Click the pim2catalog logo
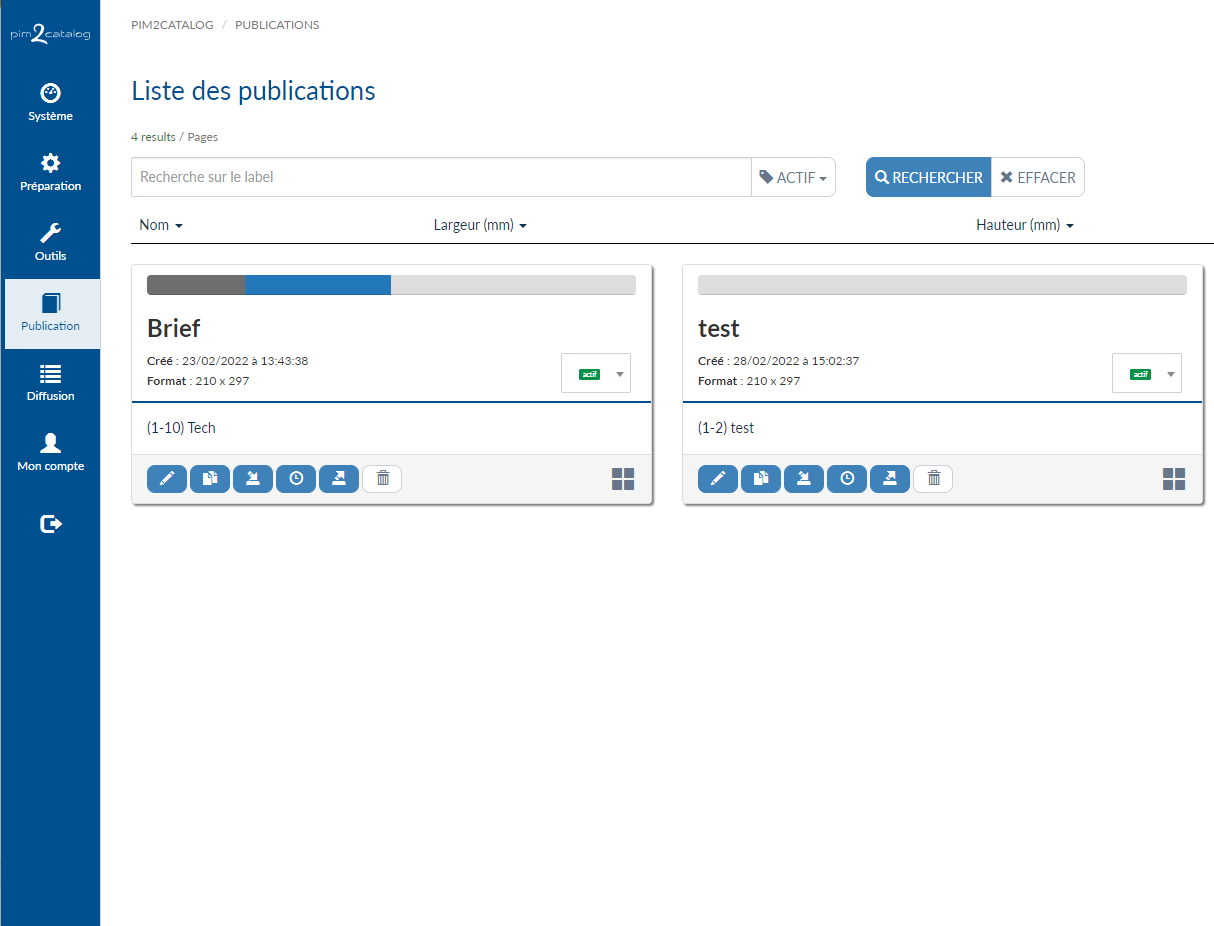Viewport: 1214px width, 926px height. pyautogui.click(x=51, y=33)
